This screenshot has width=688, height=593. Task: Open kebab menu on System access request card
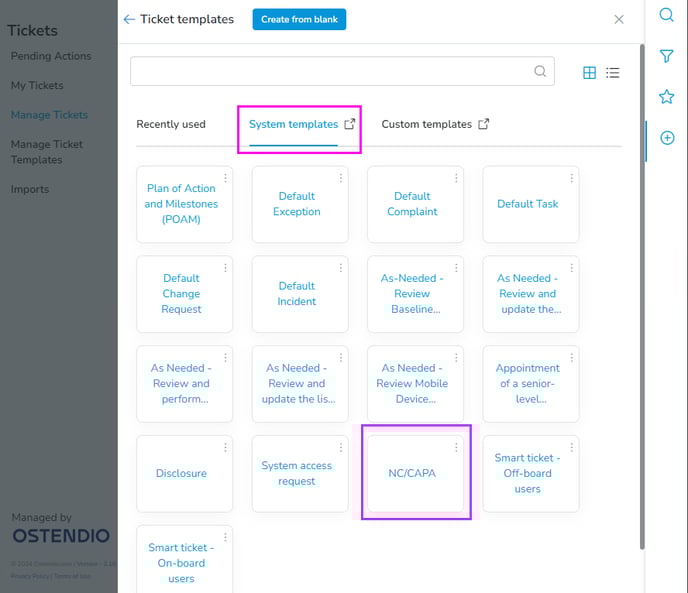tap(340, 447)
